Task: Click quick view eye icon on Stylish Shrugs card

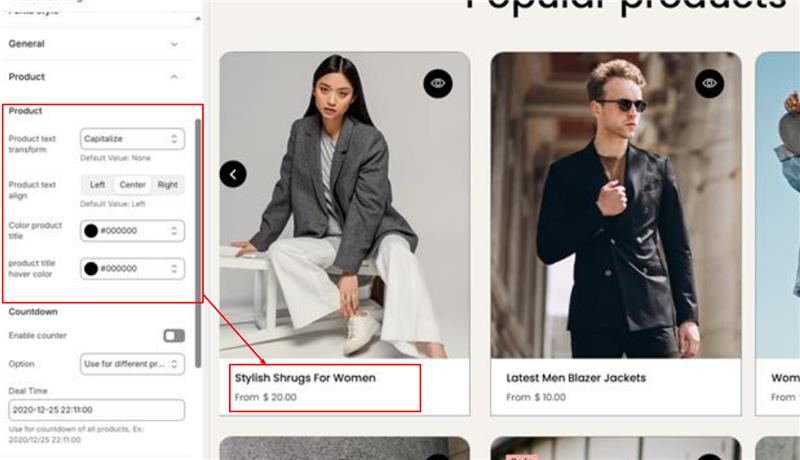Action: click(x=438, y=83)
